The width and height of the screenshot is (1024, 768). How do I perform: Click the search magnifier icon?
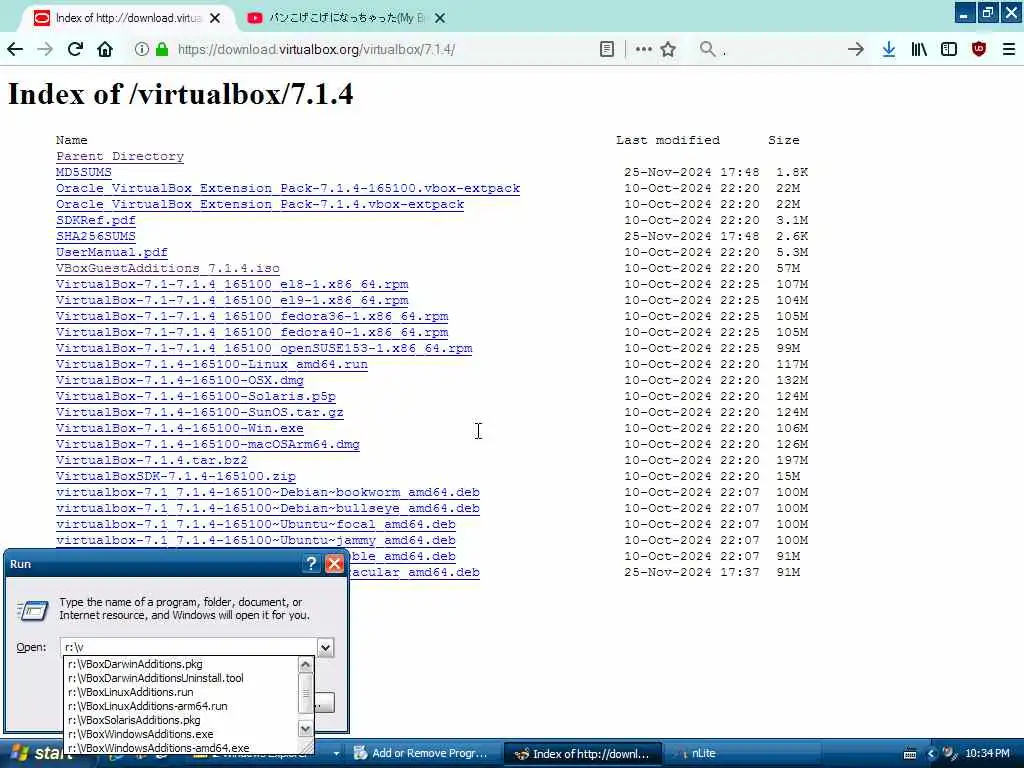pyautogui.click(x=707, y=49)
